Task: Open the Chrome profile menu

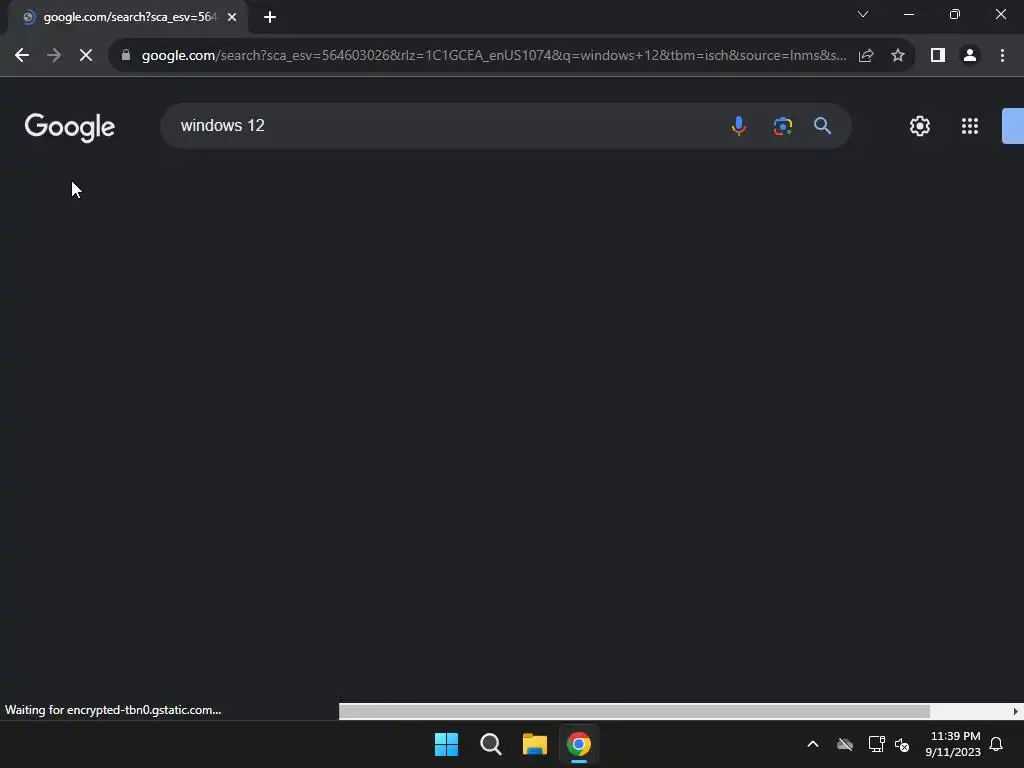Action: [x=970, y=56]
